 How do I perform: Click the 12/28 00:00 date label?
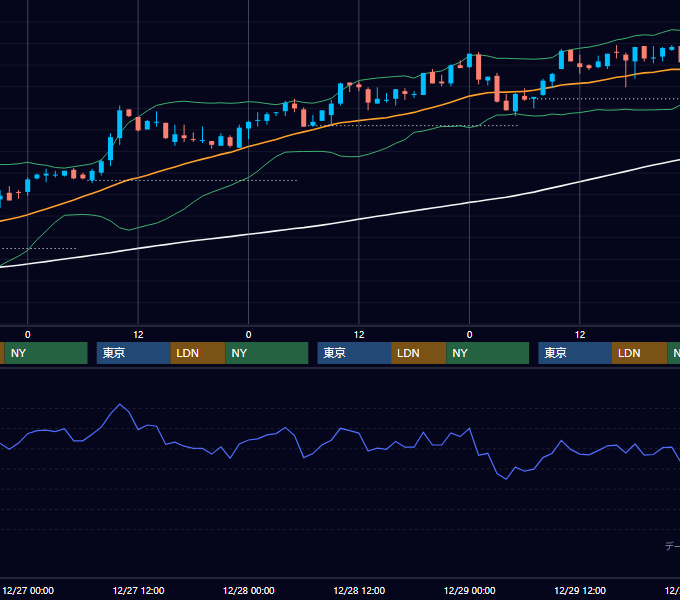pyautogui.click(x=248, y=590)
